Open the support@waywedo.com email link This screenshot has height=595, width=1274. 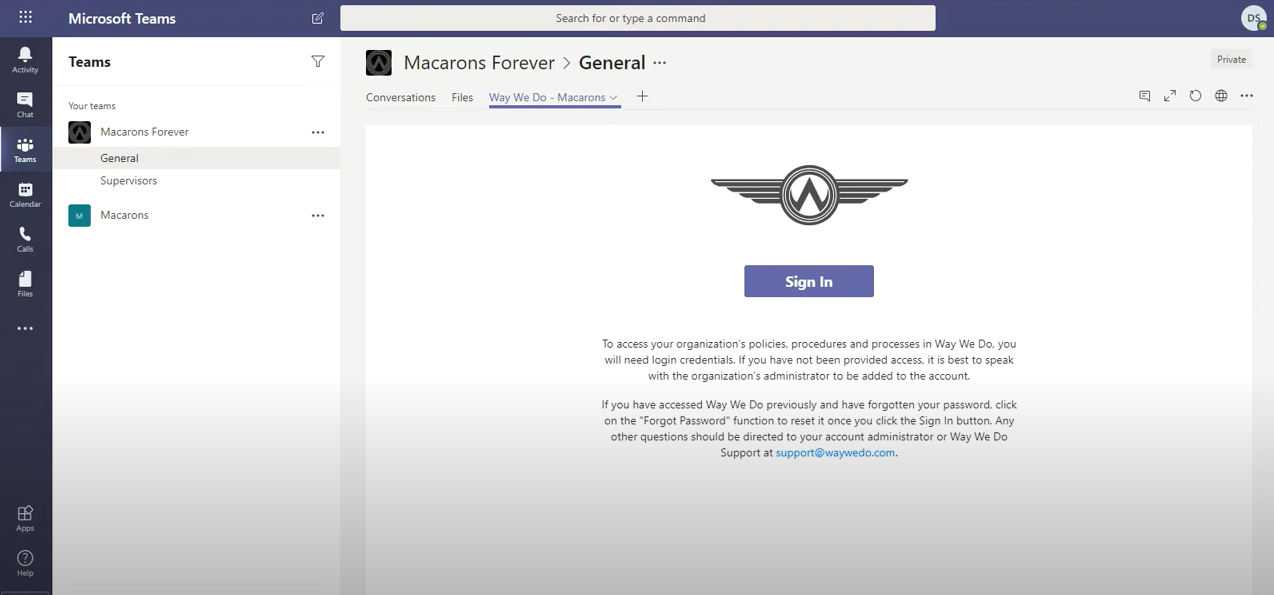835,452
